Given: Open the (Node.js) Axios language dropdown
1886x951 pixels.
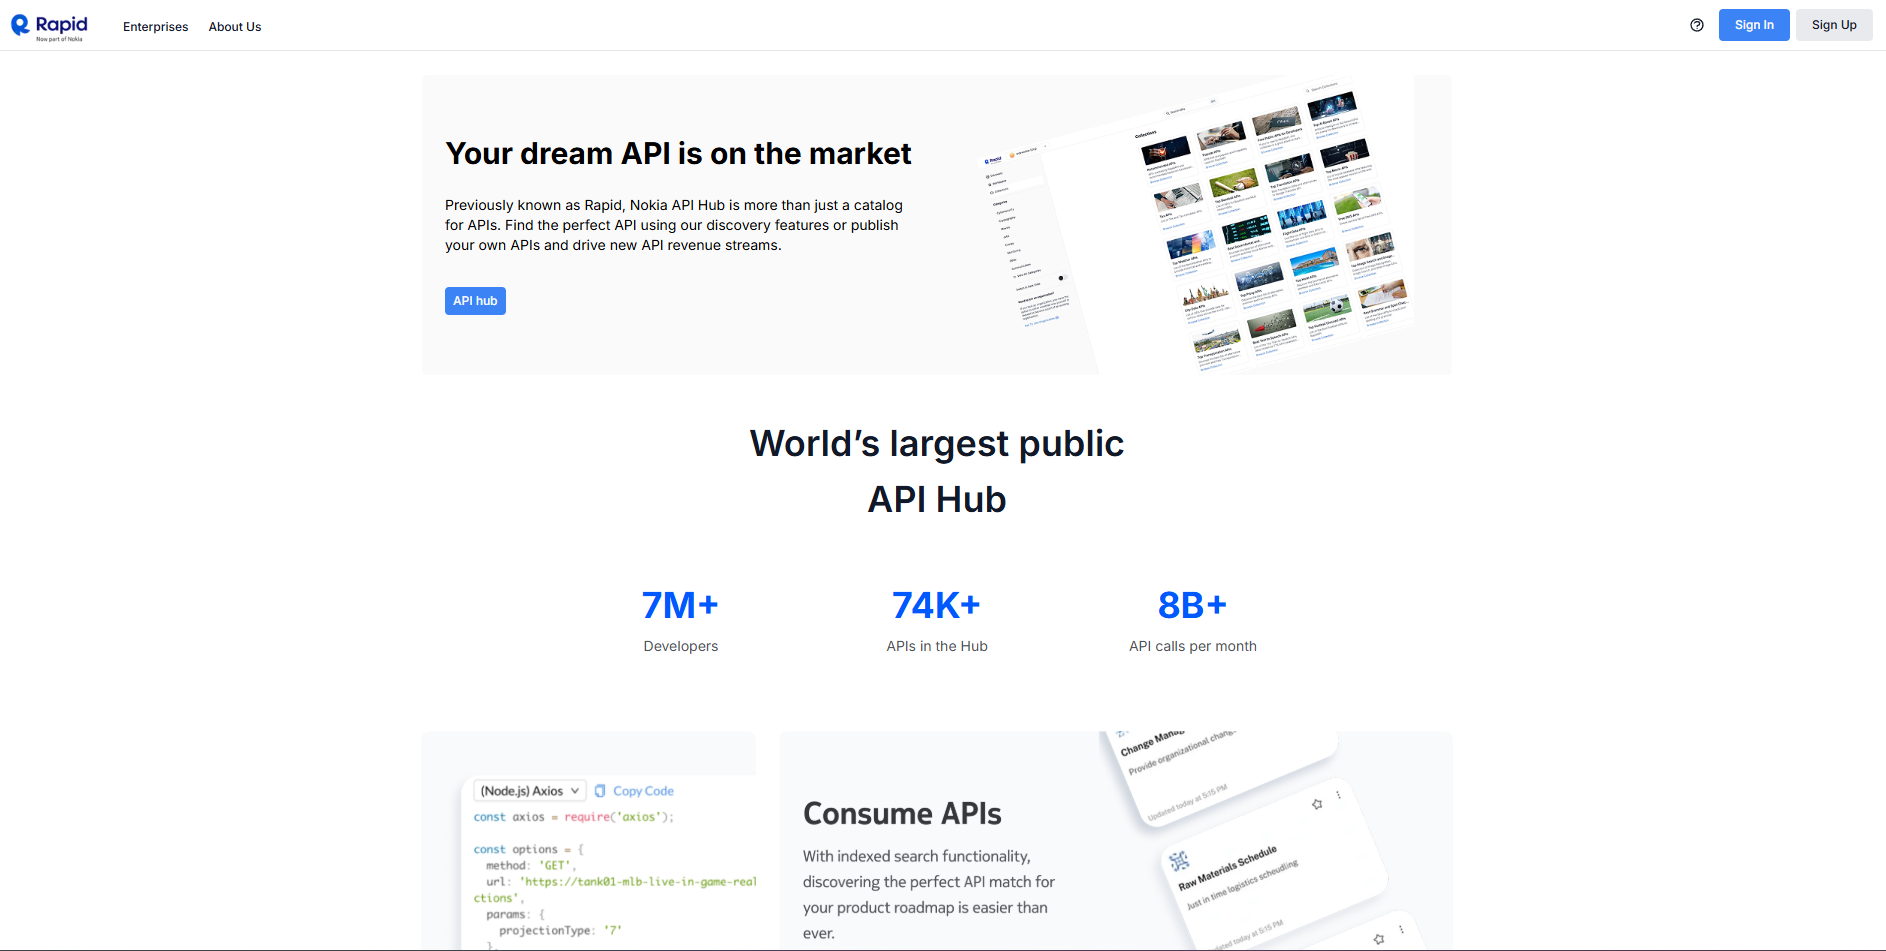Looking at the screenshot, I should tap(530, 791).
